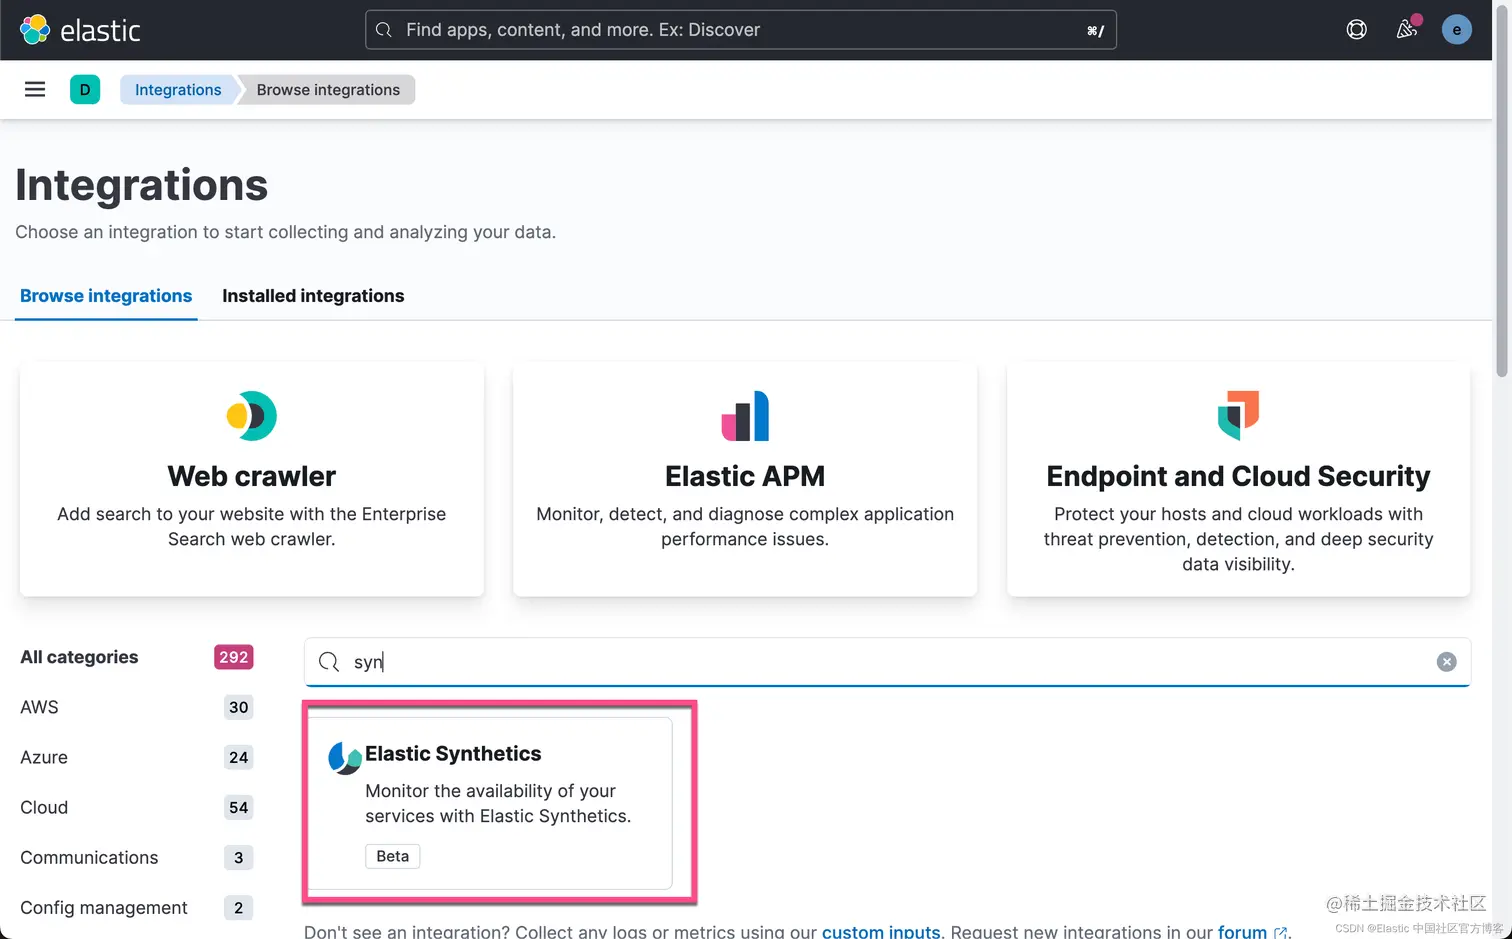Filter by Cloud category
The width and height of the screenshot is (1512, 939).
click(x=44, y=807)
